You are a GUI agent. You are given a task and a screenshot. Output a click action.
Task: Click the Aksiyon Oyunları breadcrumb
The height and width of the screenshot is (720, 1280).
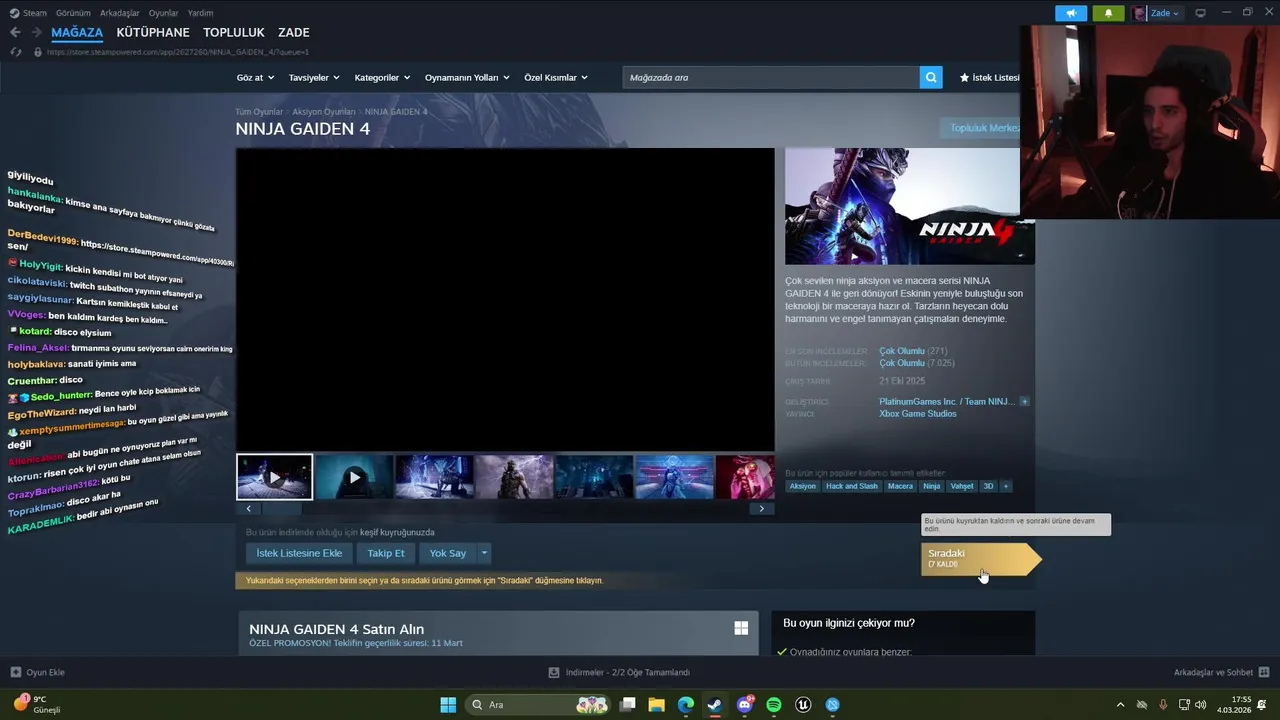point(324,112)
